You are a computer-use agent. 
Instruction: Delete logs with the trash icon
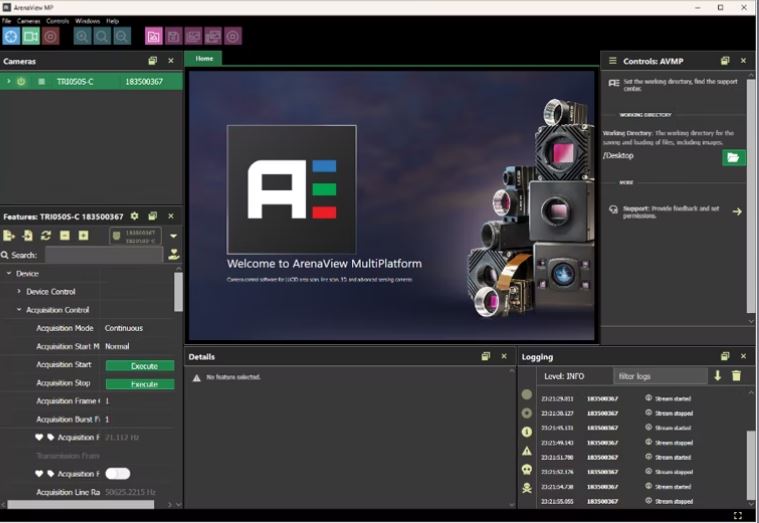[x=737, y=376]
